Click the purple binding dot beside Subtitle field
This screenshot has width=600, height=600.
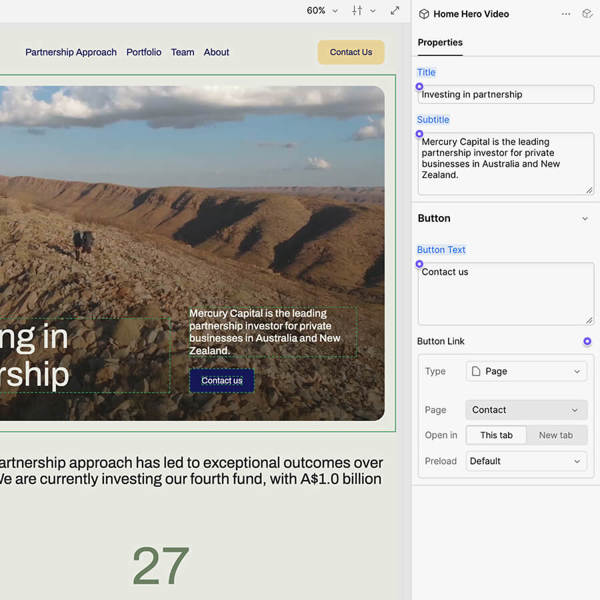click(419, 134)
